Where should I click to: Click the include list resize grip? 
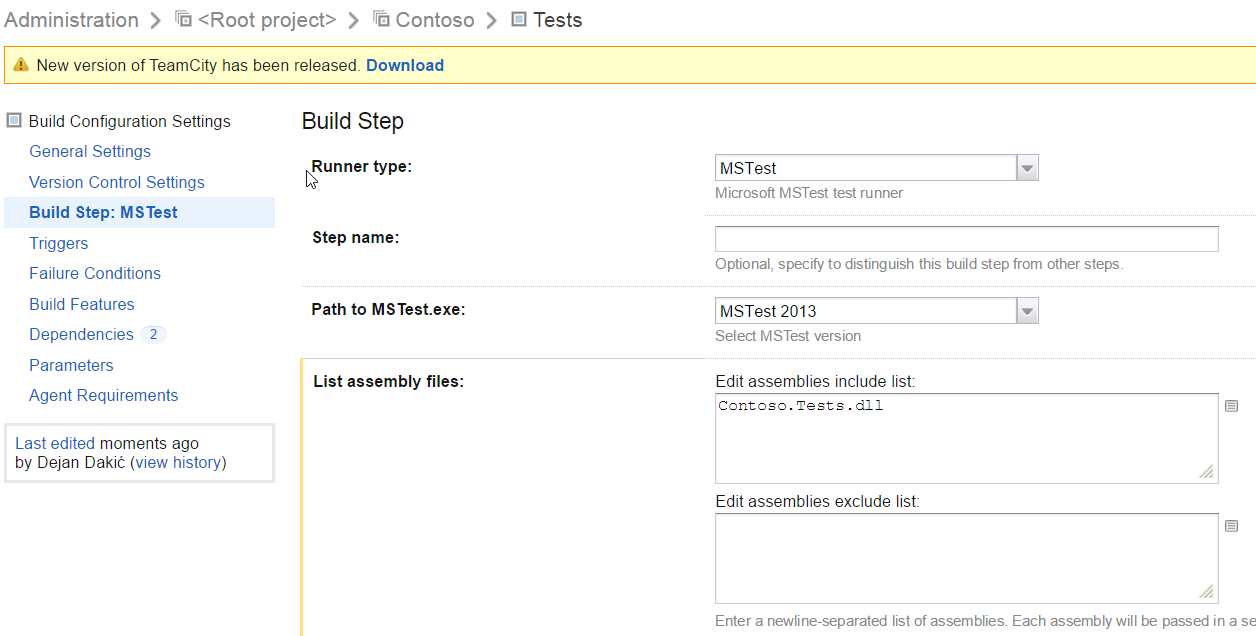pyautogui.click(x=1207, y=472)
